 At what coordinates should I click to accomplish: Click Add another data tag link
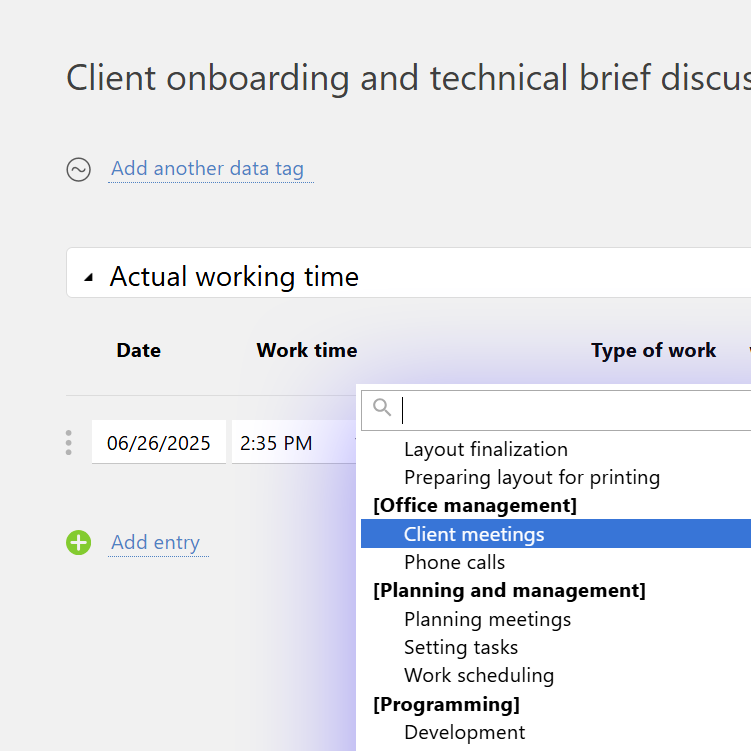(207, 169)
